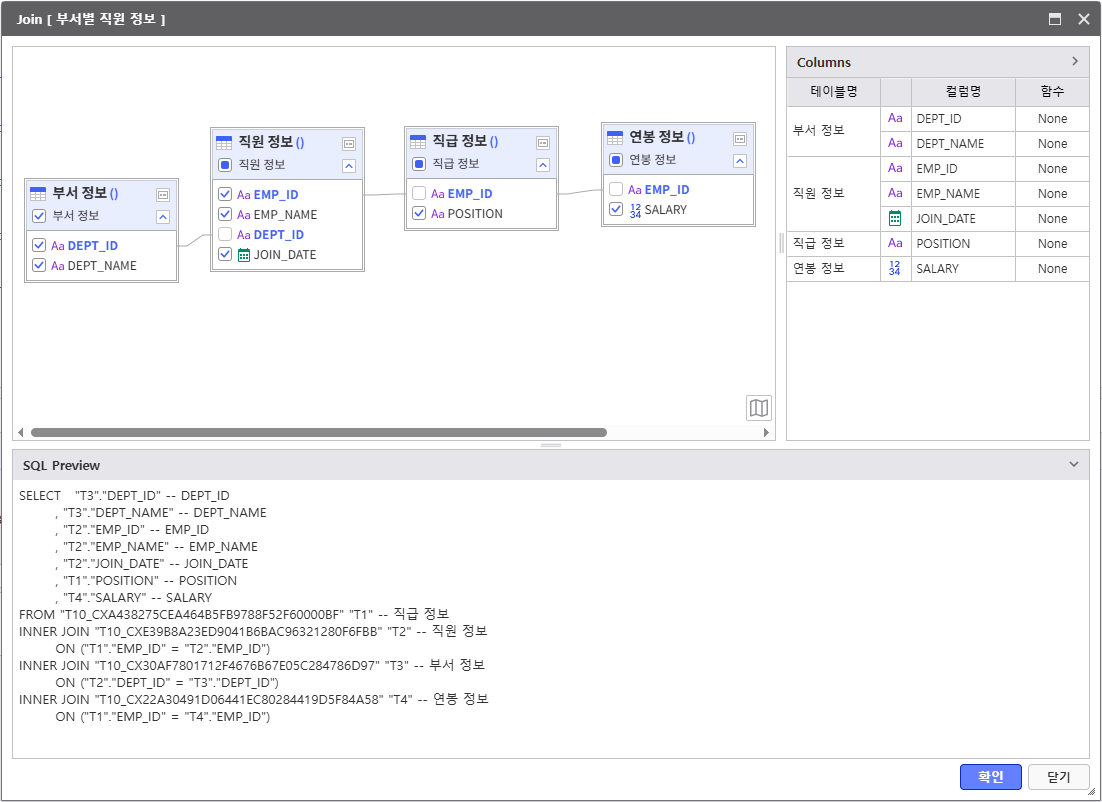Click the options icon on 연봉 정보 table header

[x=740, y=138]
